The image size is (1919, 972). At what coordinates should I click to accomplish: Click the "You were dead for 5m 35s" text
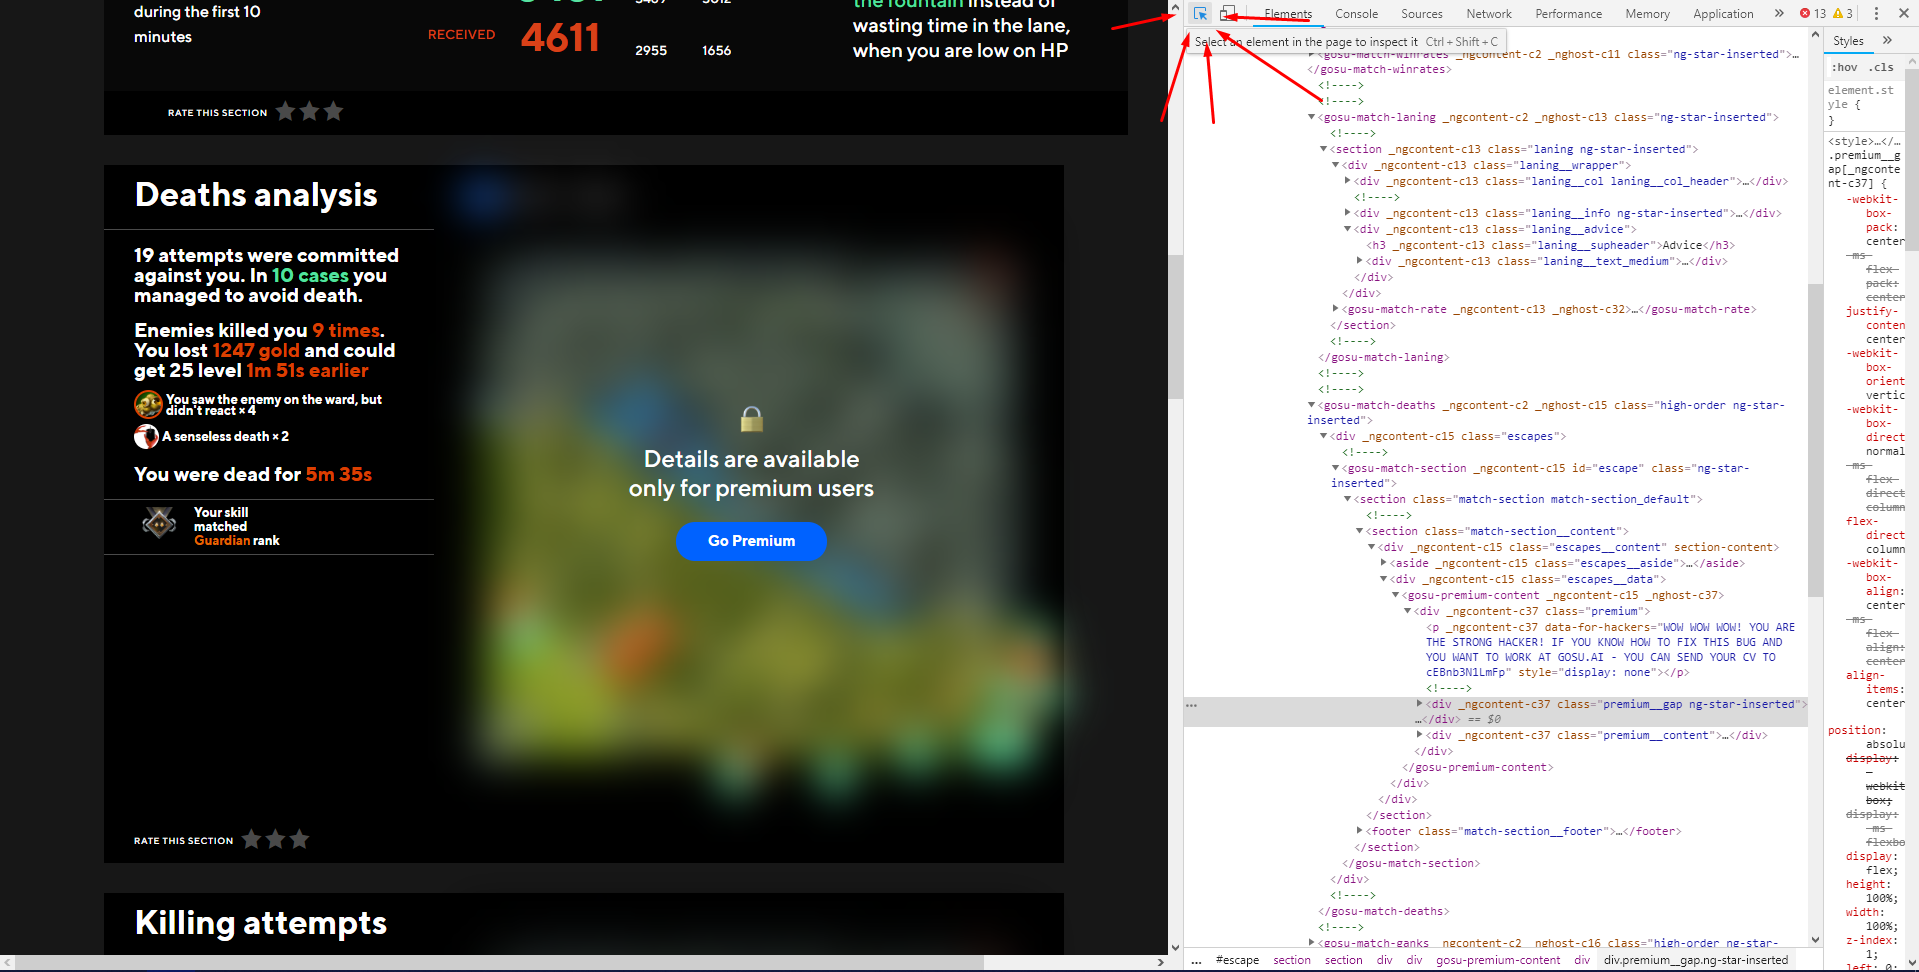coord(253,475)
